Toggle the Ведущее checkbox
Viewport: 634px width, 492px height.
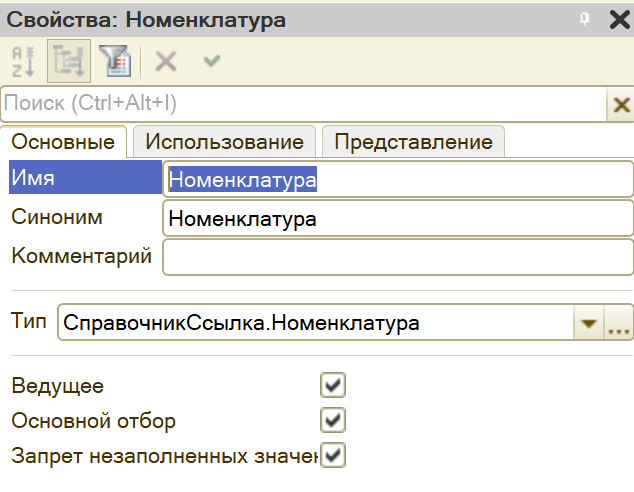point(333,385)
